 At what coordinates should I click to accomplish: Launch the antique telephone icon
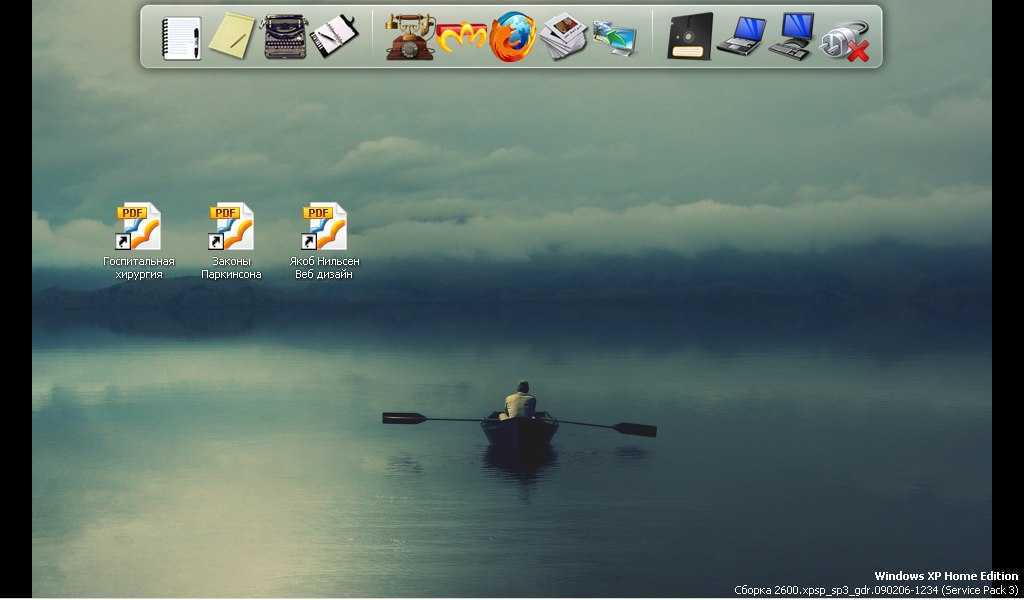click(x=409, y=37)
